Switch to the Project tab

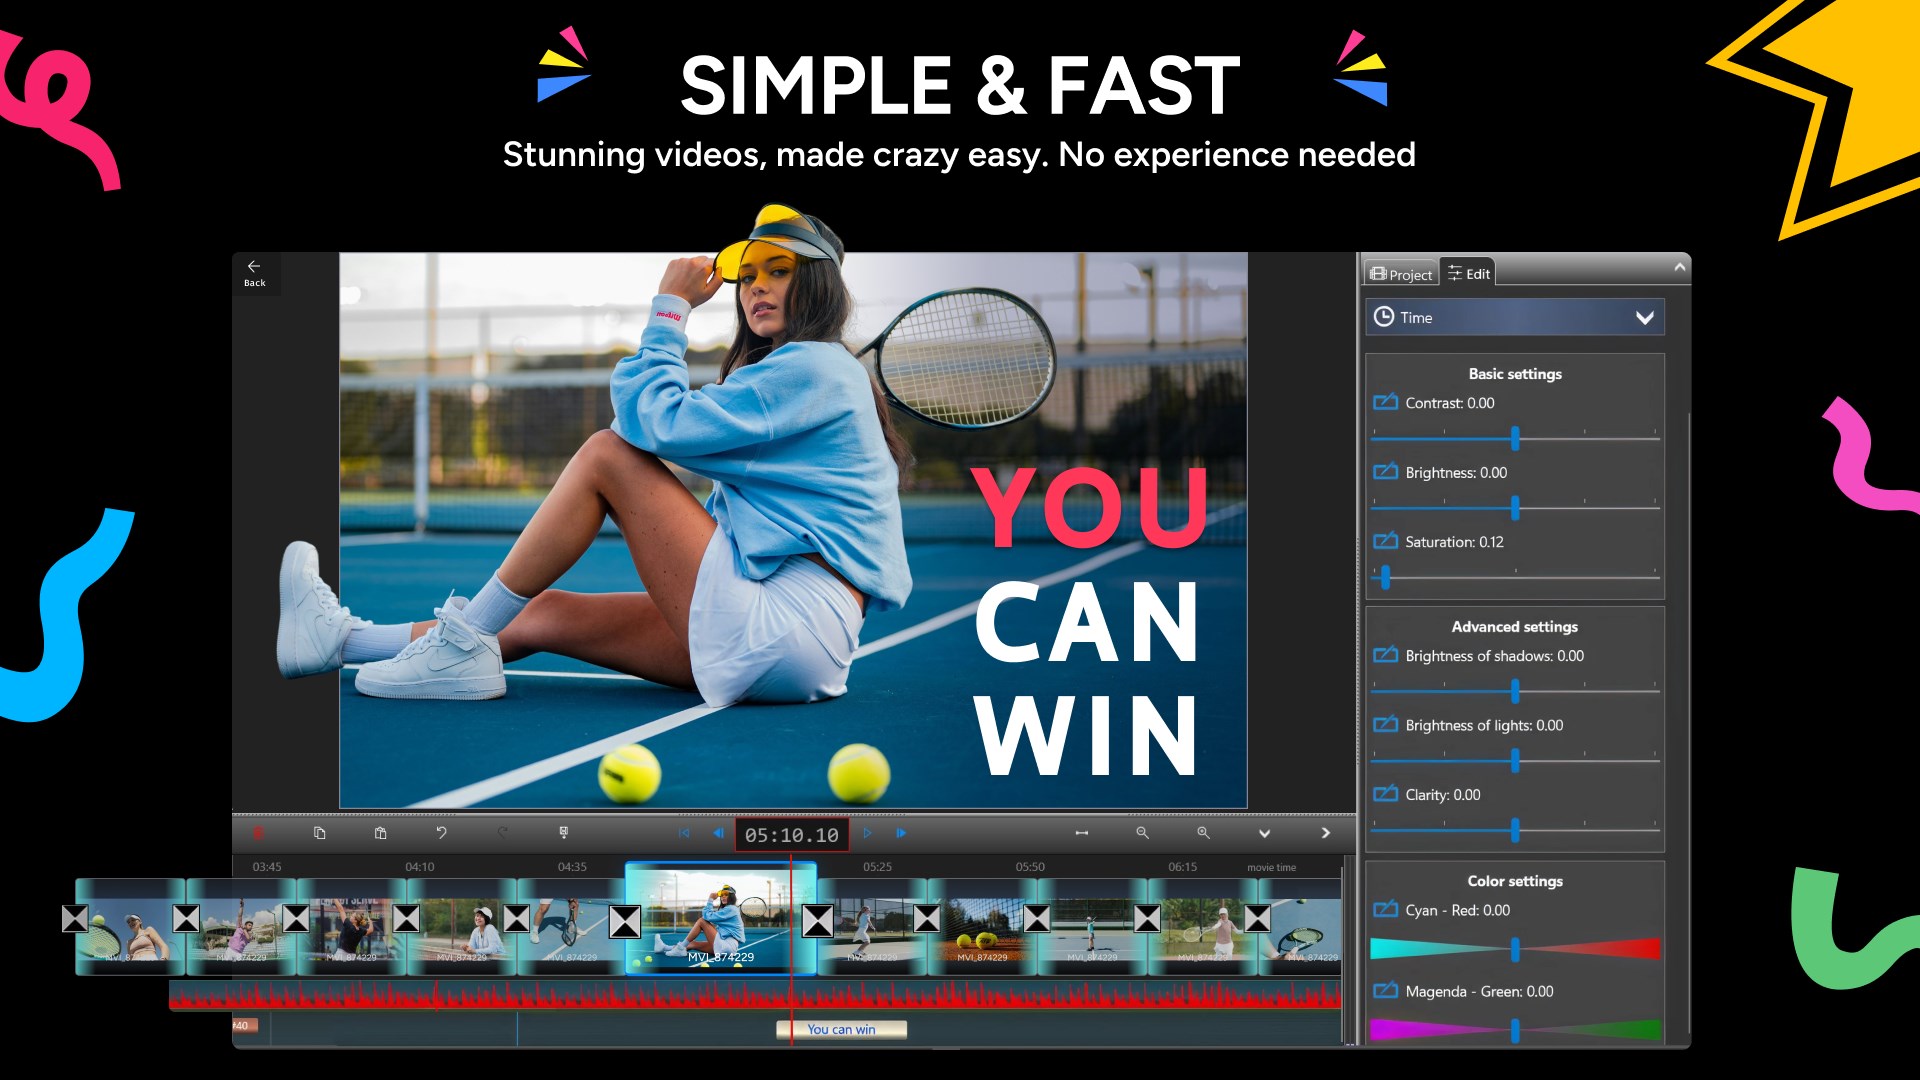1401,274
